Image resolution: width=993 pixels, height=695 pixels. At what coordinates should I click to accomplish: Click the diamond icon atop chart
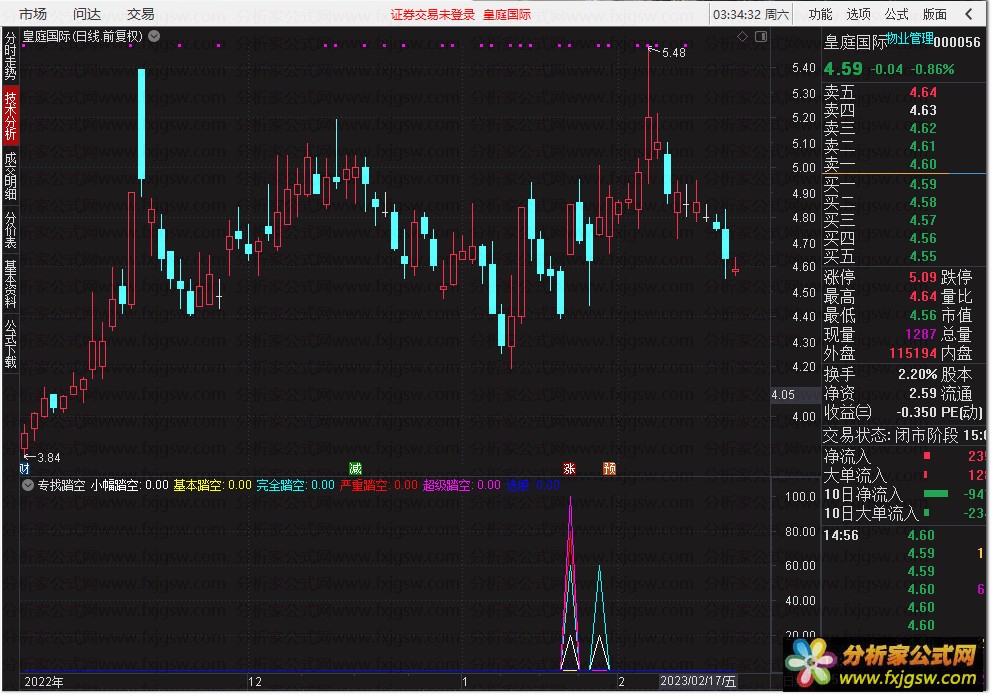pyautogui.click(x=742, y=37)
